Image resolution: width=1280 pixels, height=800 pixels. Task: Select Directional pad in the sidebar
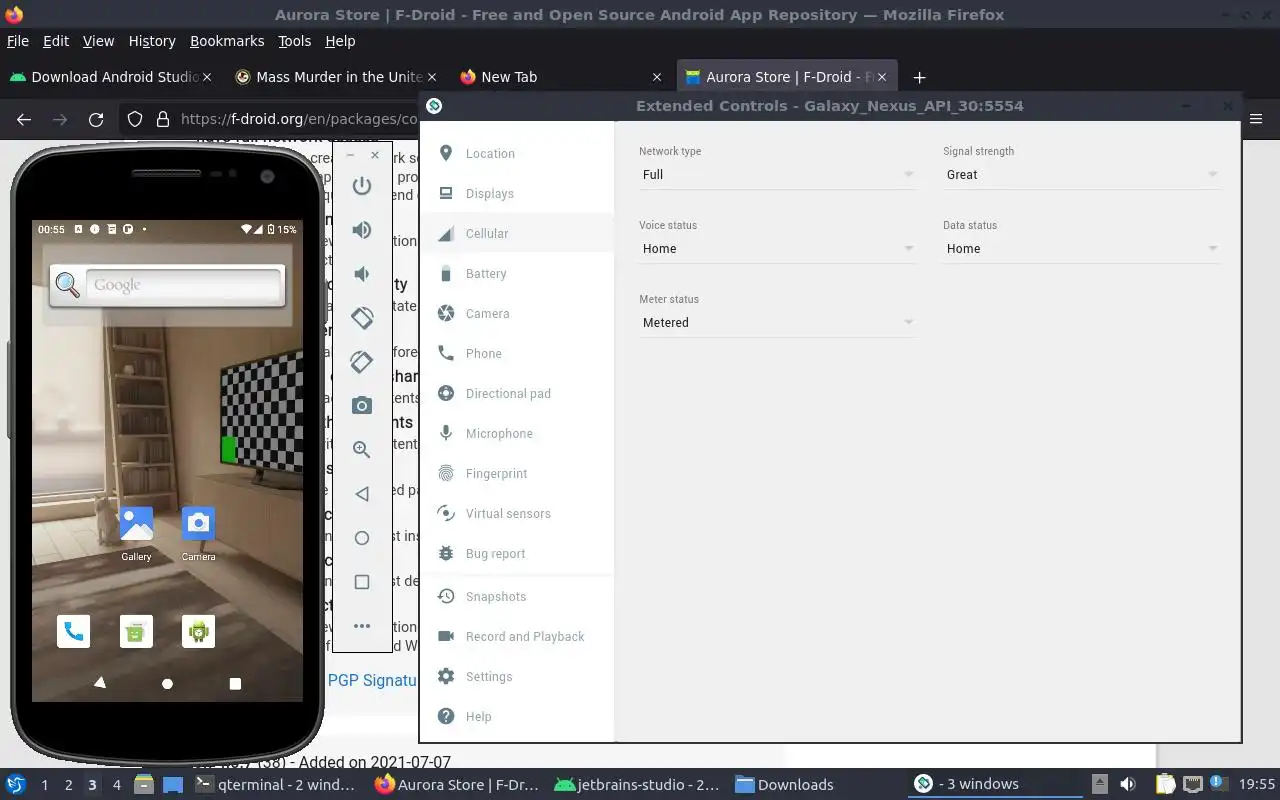point(517,393)
